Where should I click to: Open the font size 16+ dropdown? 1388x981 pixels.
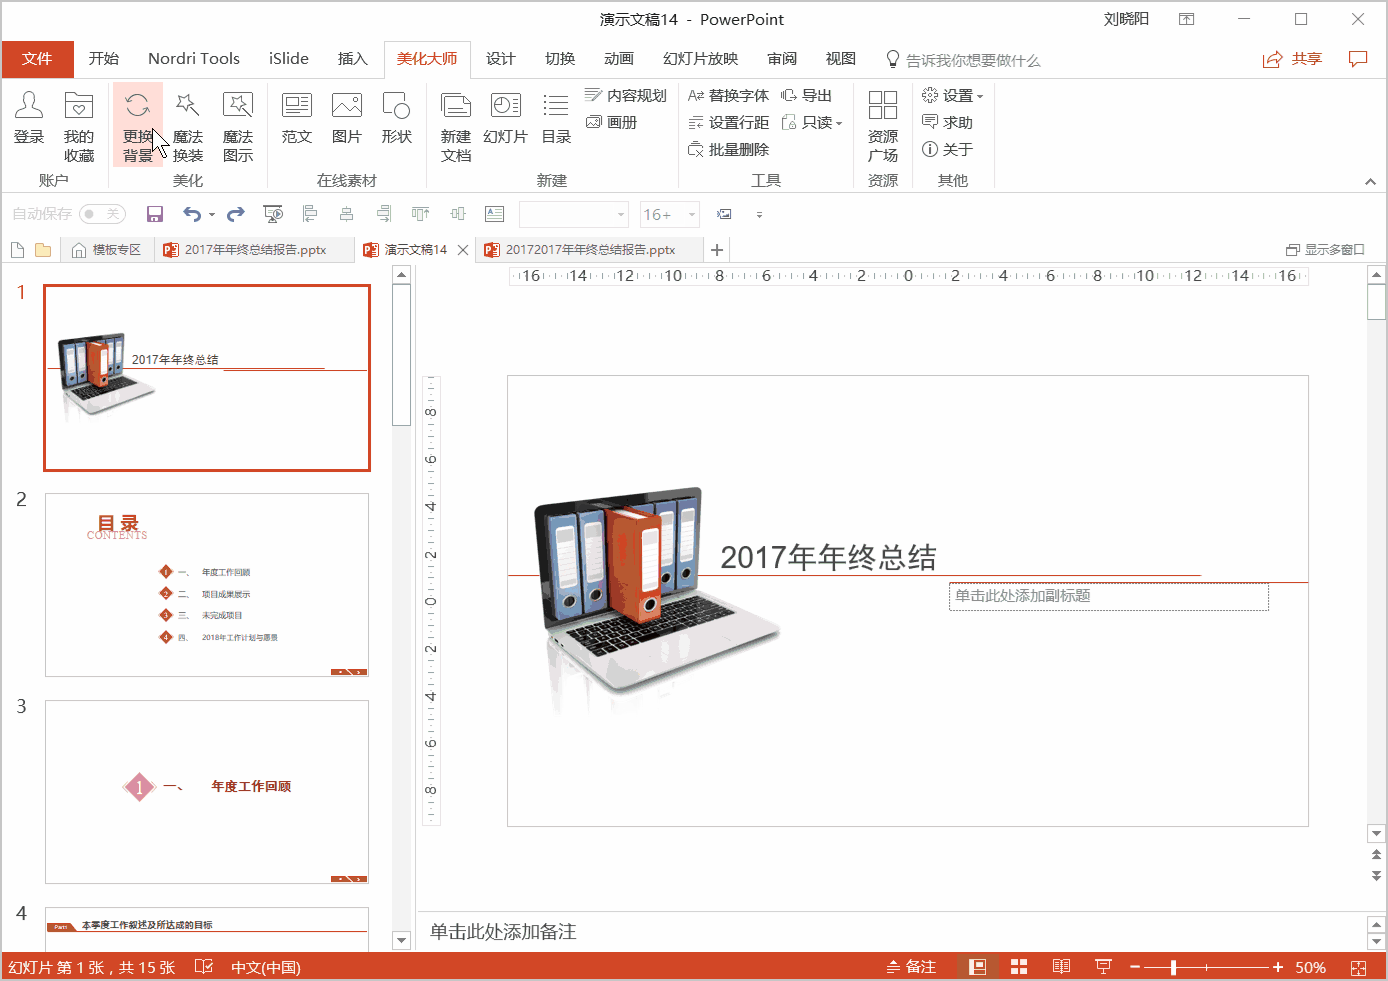point(691,214)
